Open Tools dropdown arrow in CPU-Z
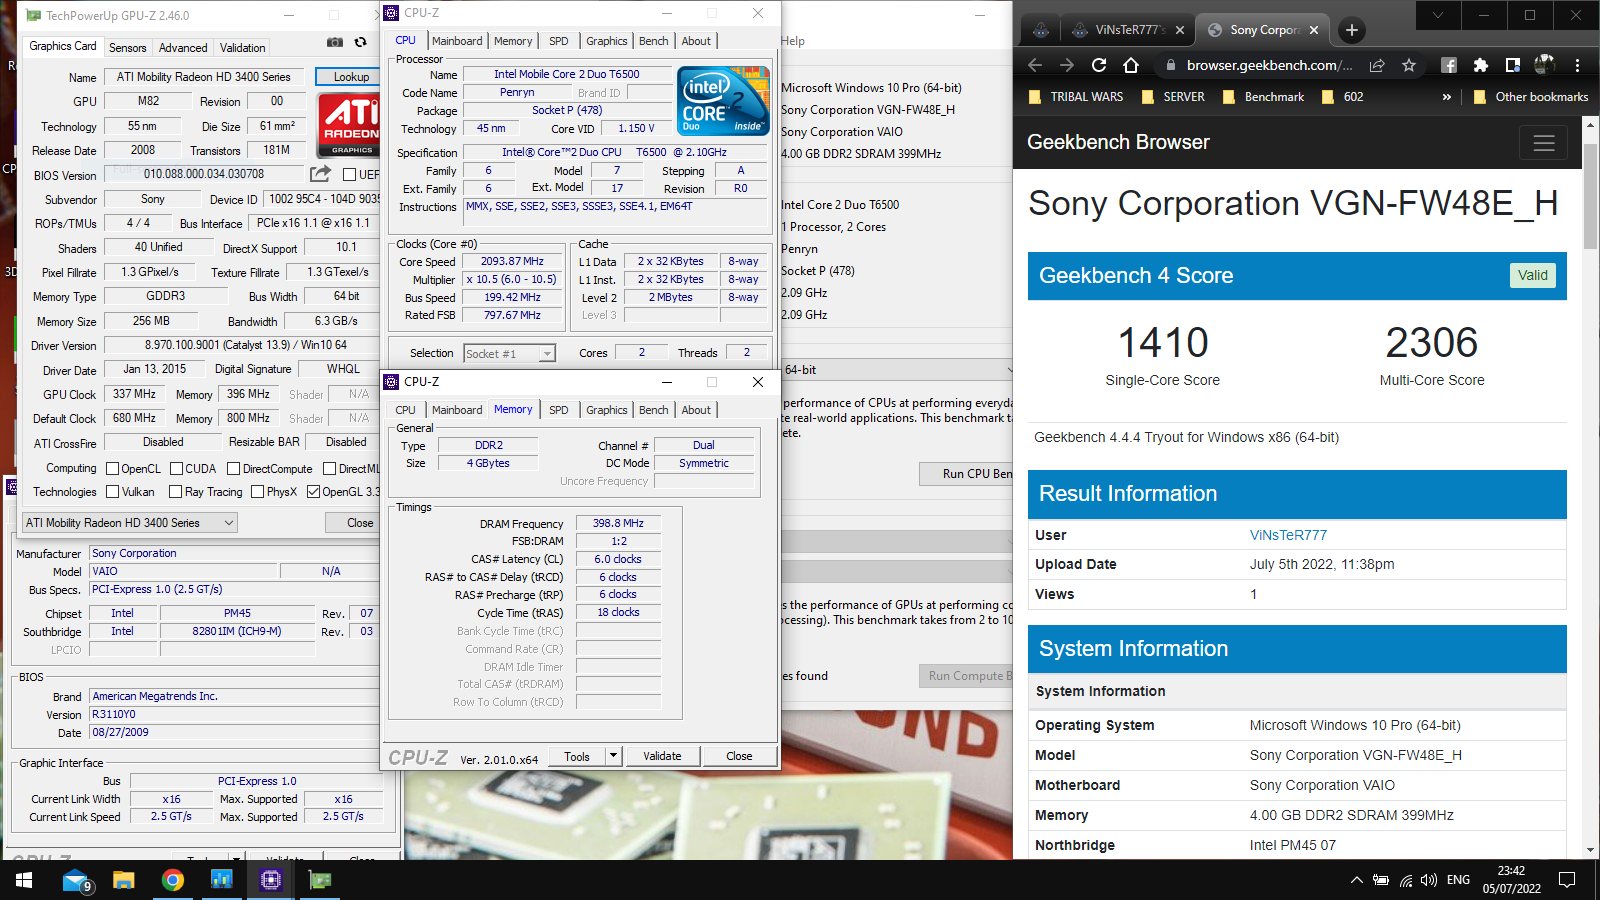 [613, 756]
